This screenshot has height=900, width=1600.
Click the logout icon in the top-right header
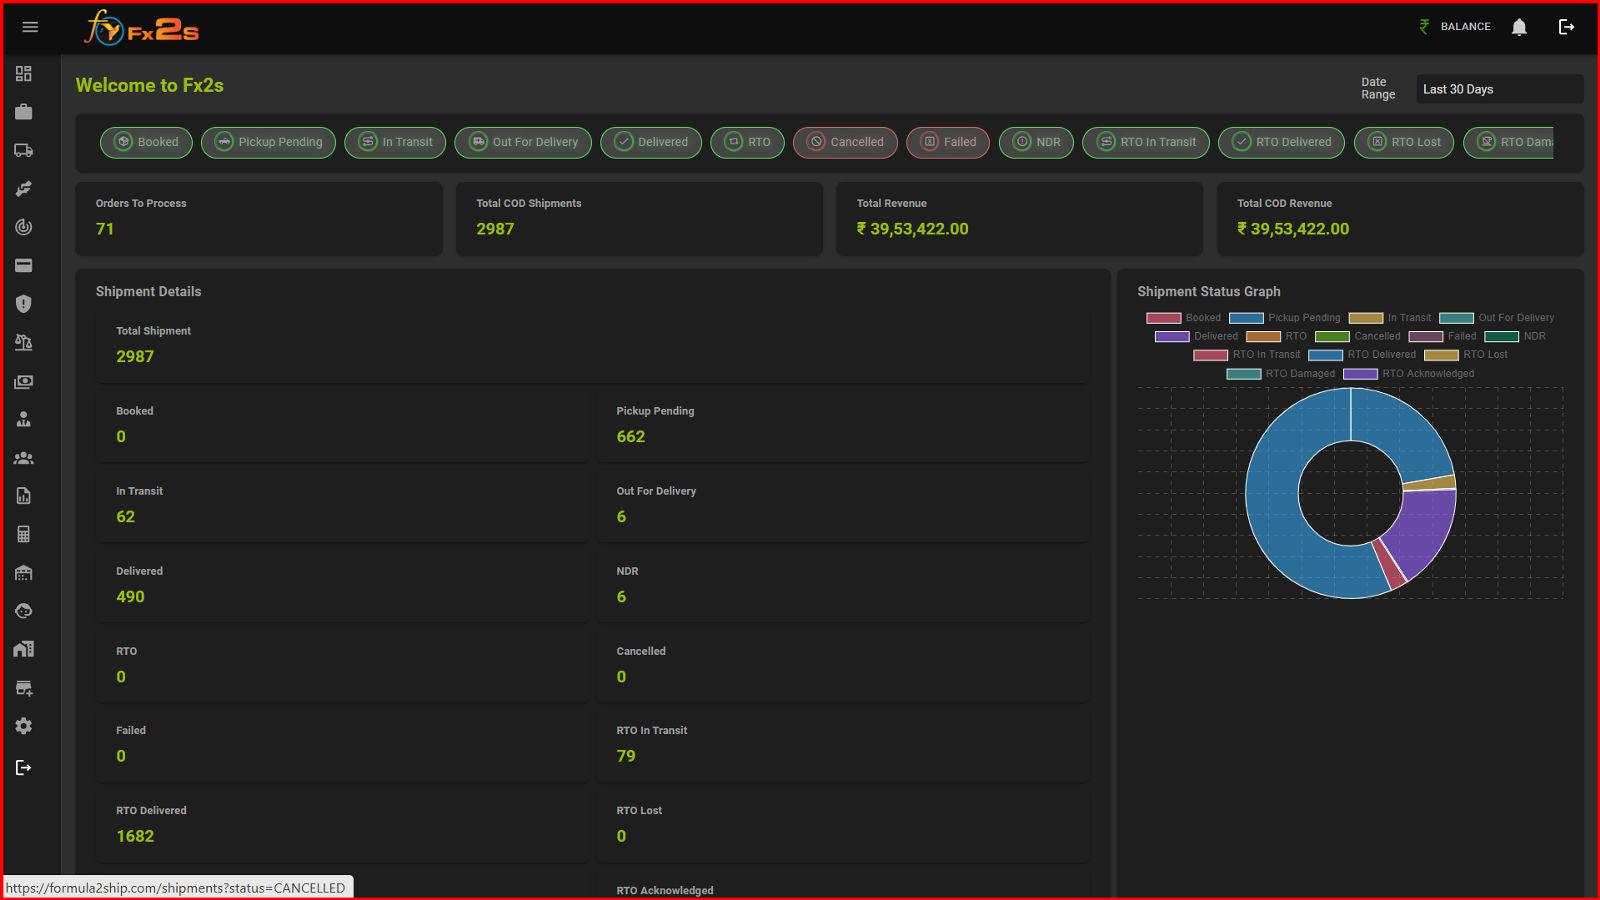coord(1567,27)
